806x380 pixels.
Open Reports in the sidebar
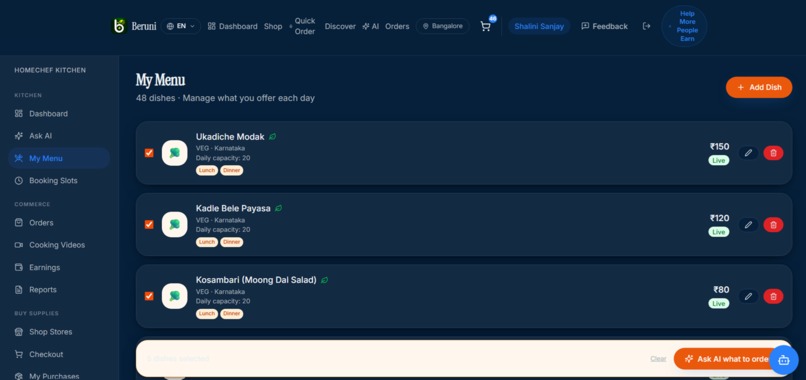tap(59, 289)
